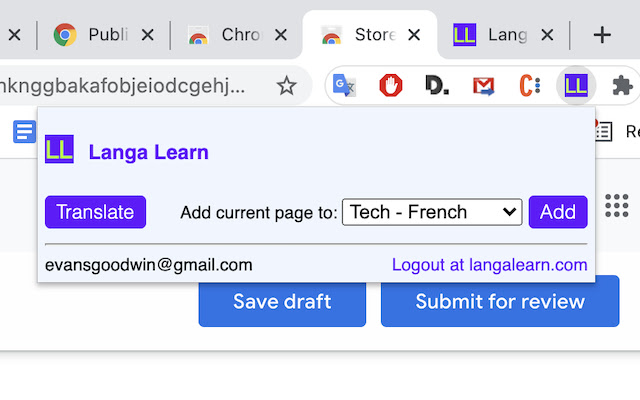Click the Save draft button
The height and width of the screenshot is (400, 640).
pos(282,301)
